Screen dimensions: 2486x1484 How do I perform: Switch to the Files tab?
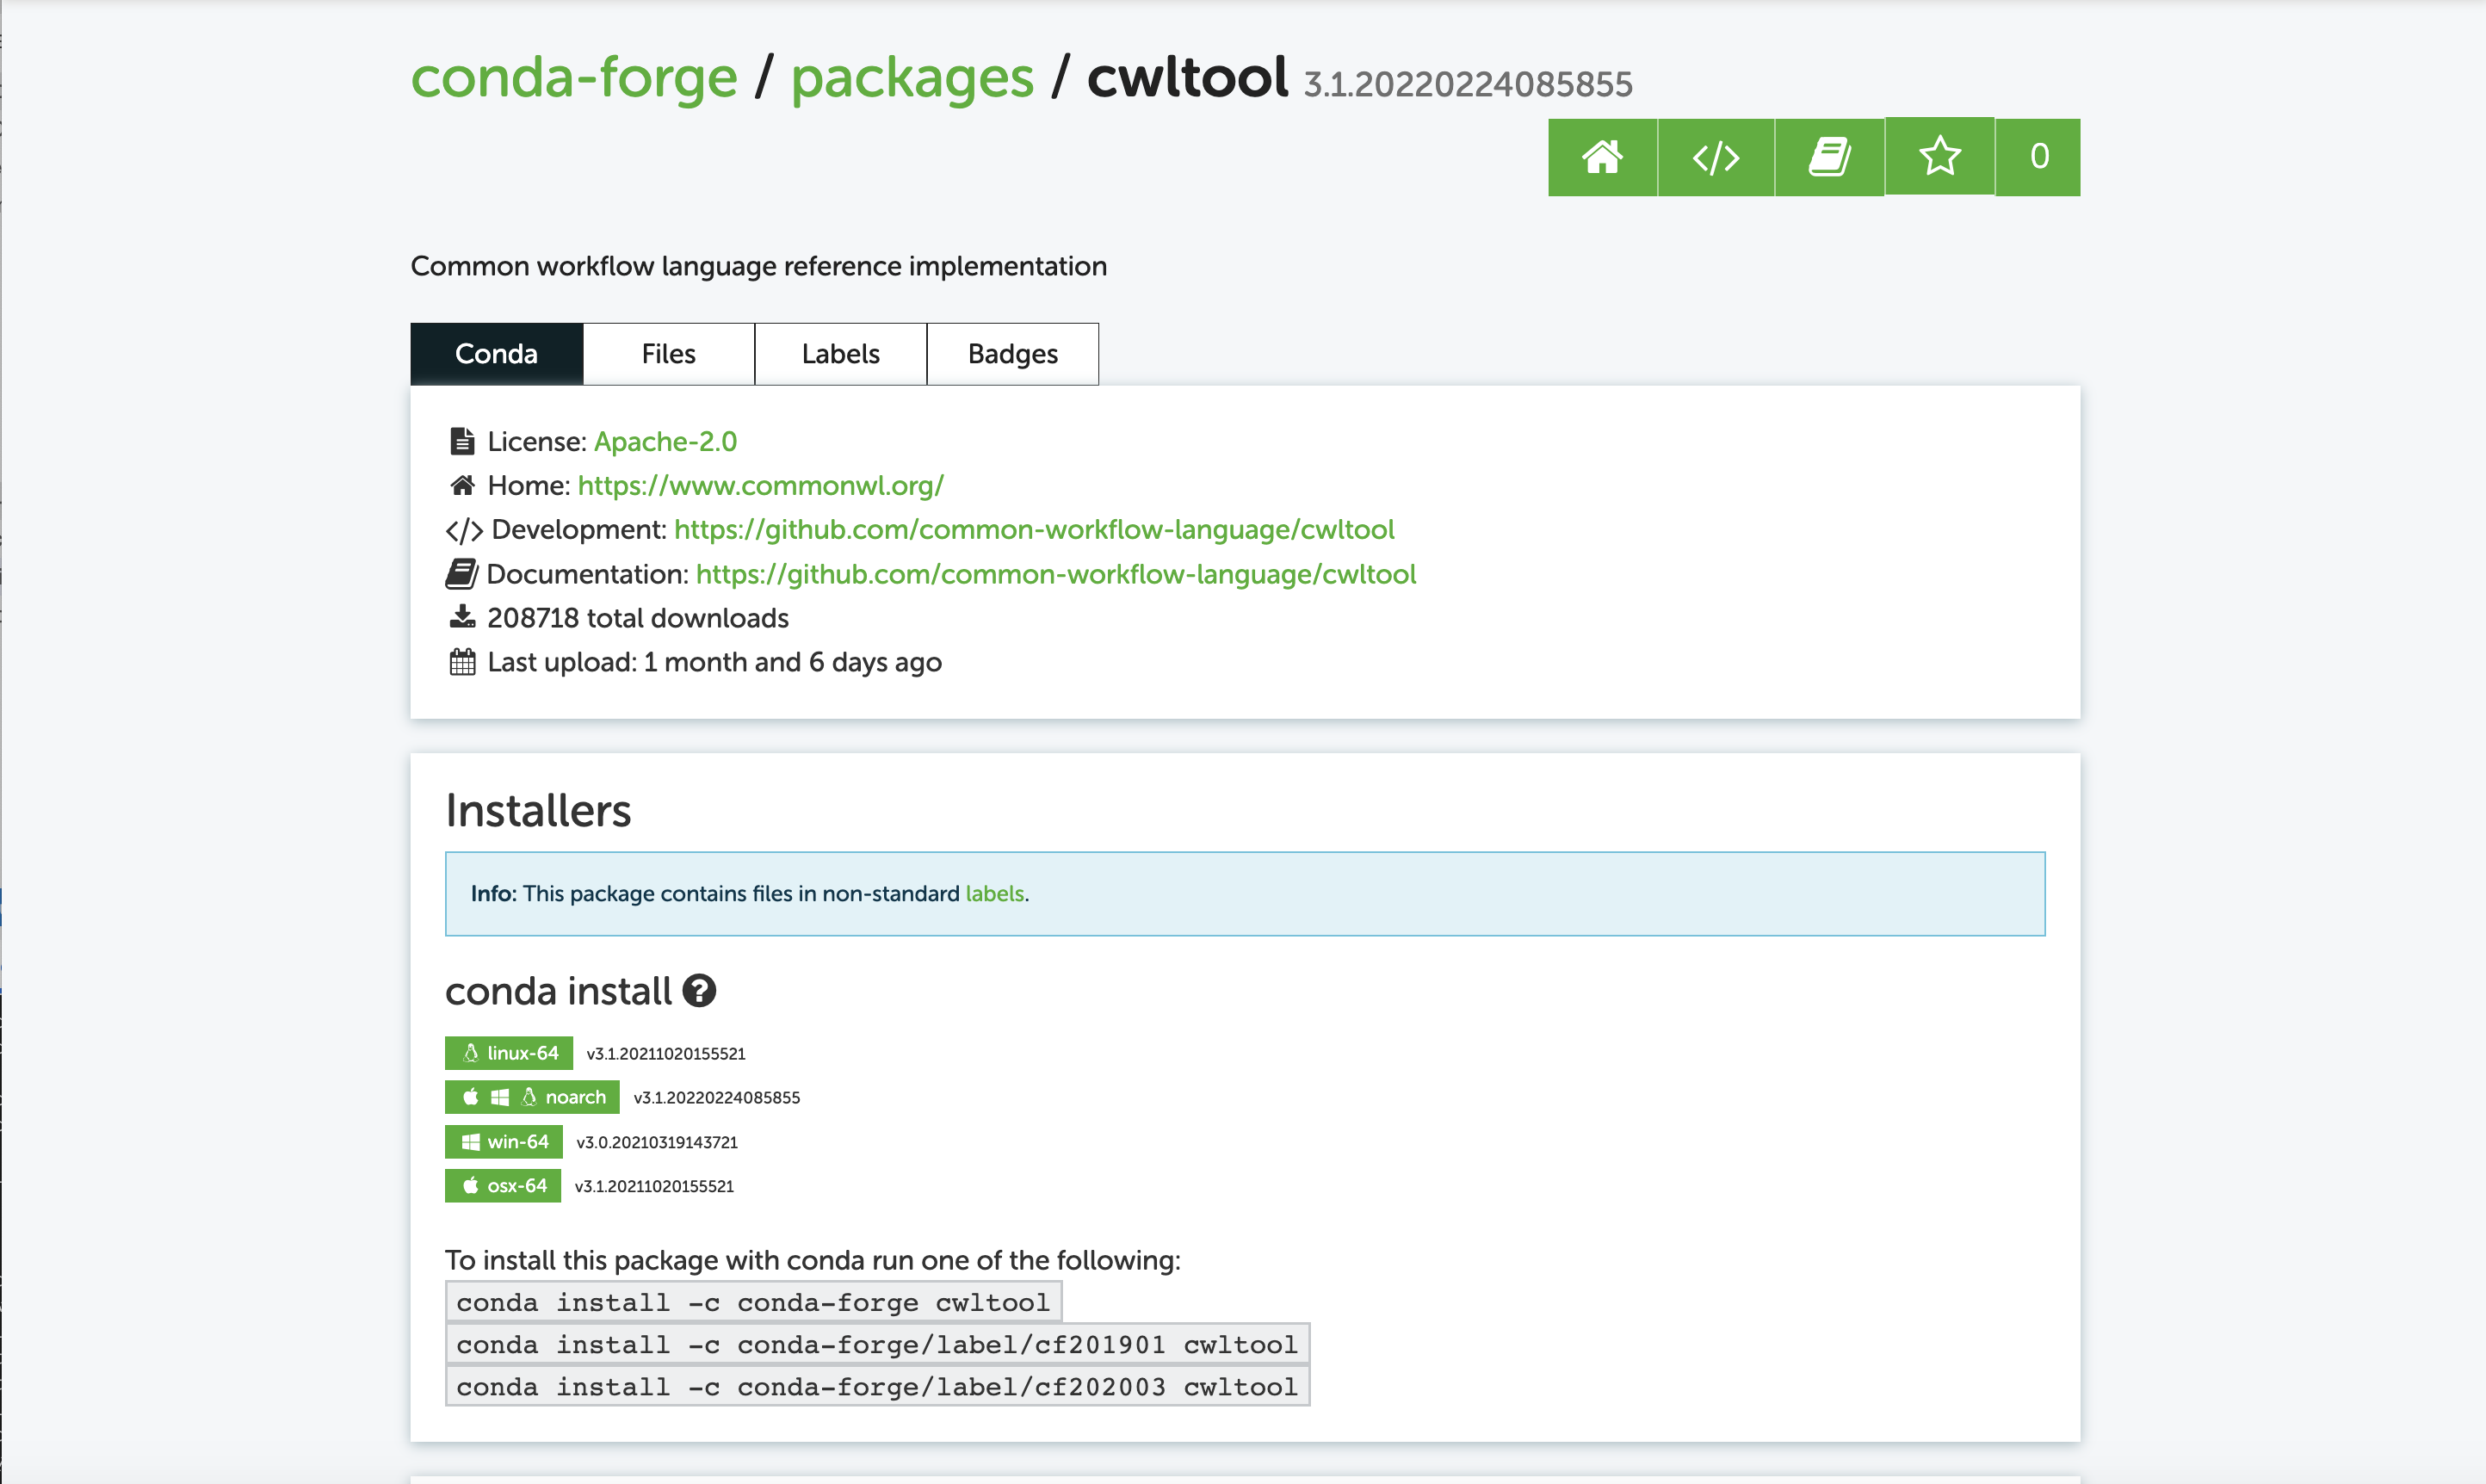coord(668,354)
